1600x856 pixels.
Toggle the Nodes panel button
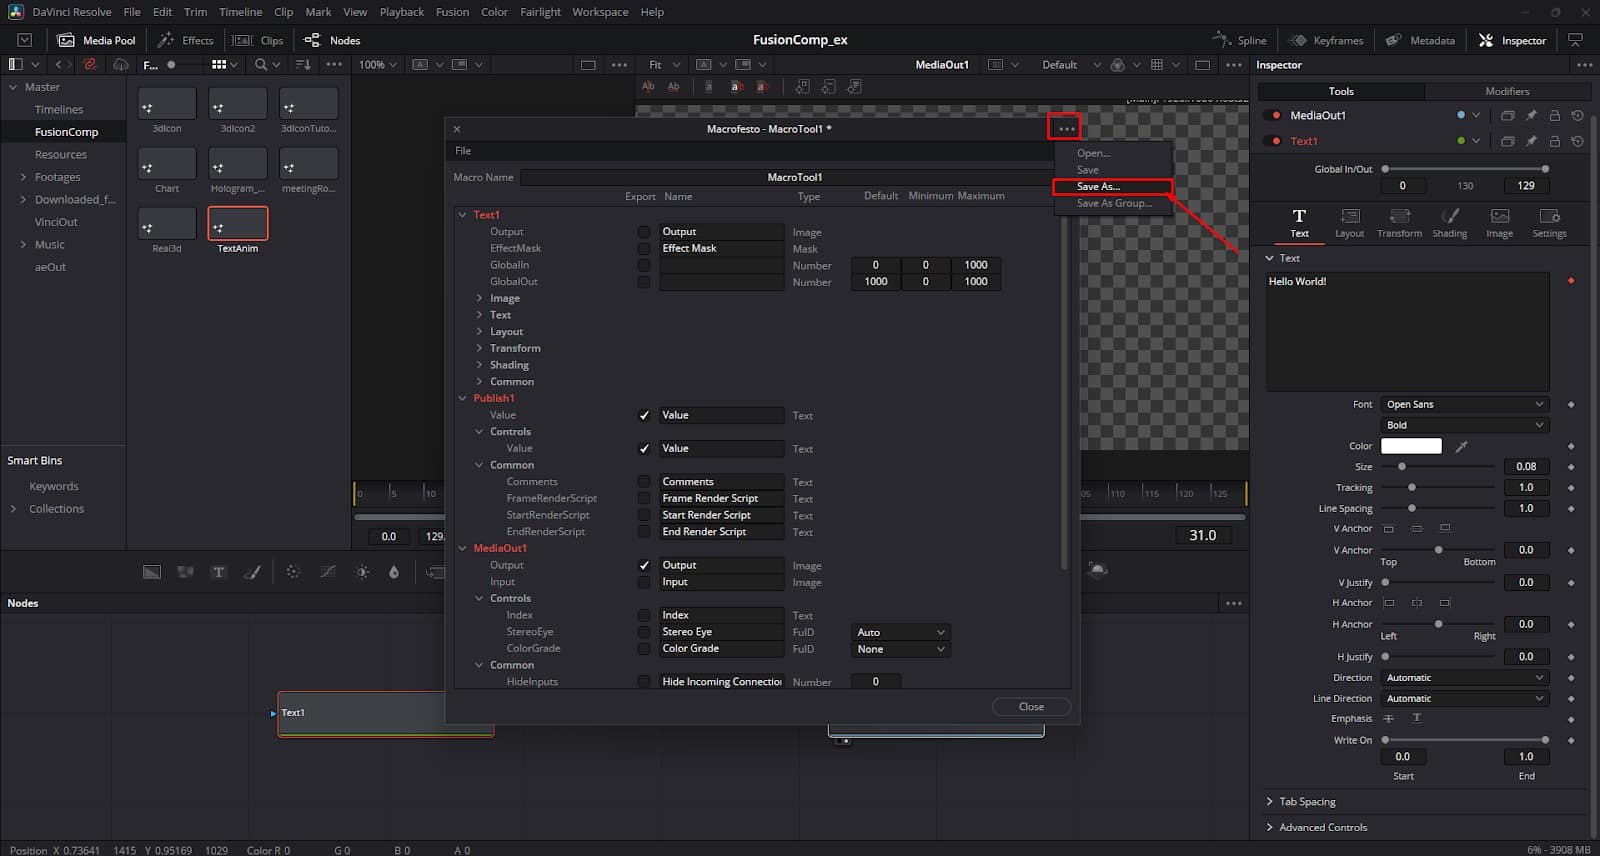click(x=332, y=40)
